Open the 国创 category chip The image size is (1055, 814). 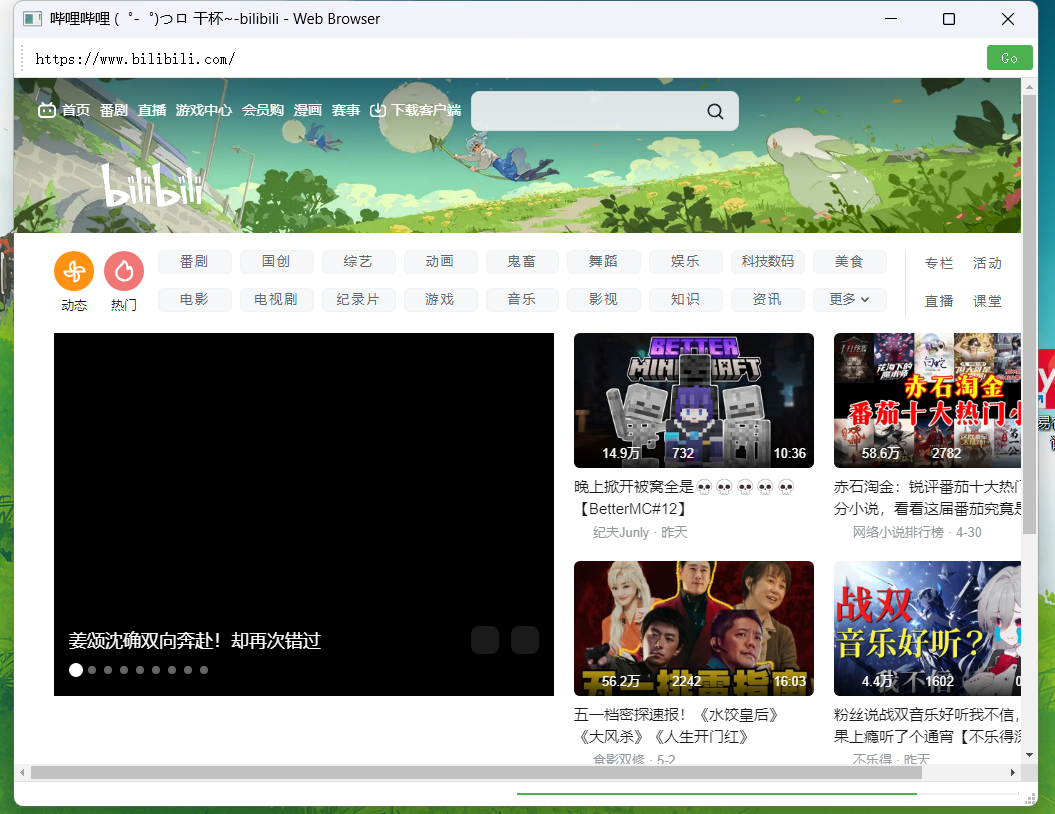click(x=277, y=262)
